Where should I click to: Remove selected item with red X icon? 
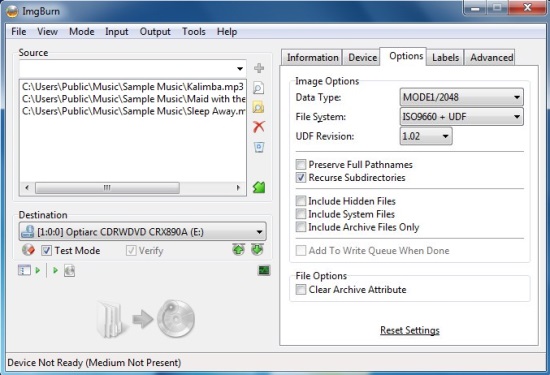tap(259, 127)
